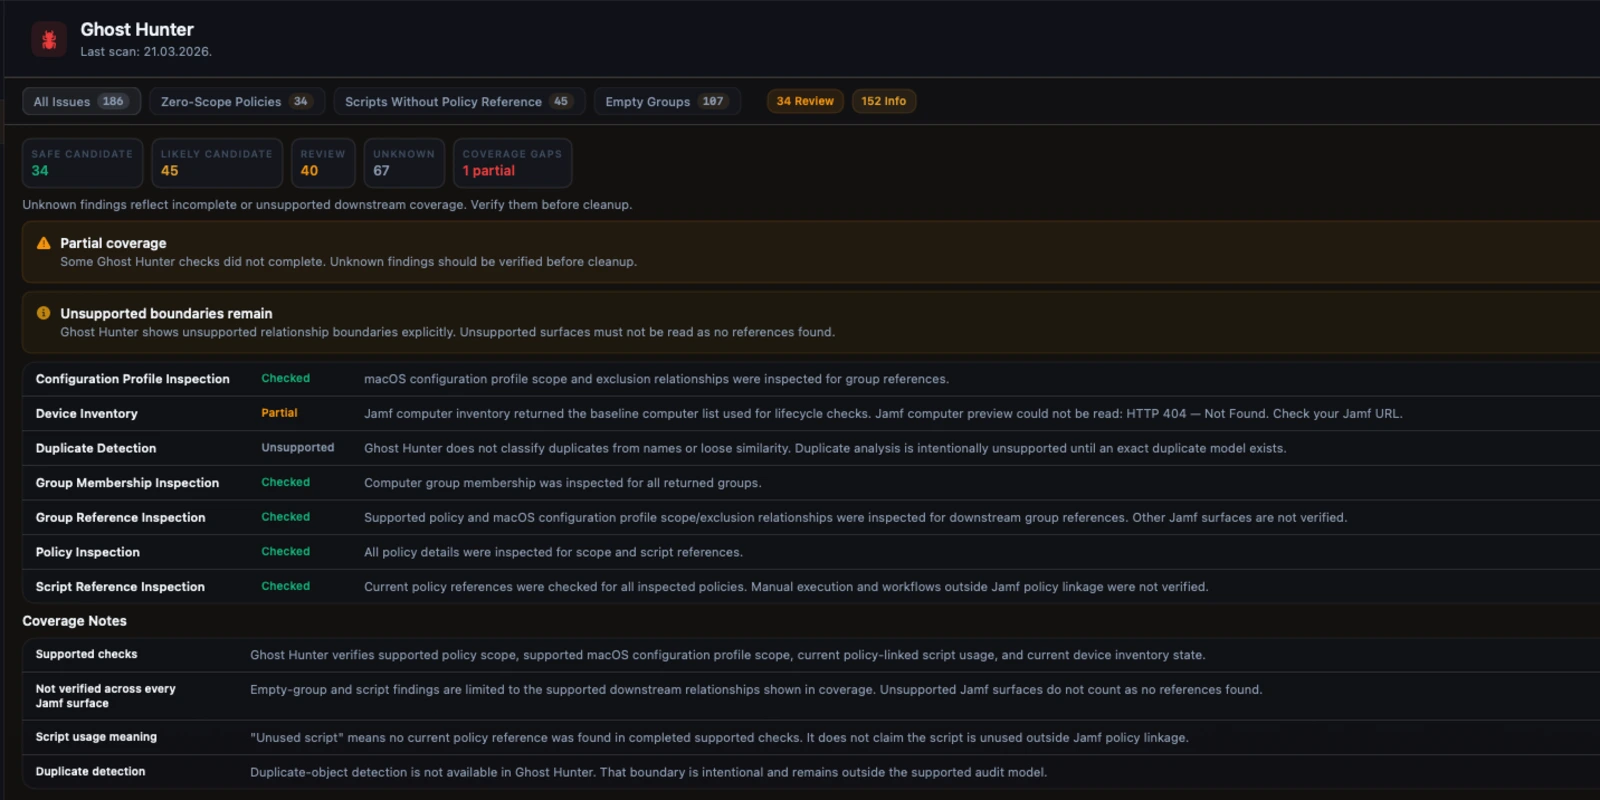Click the Last scan date text

click(146, 52)
